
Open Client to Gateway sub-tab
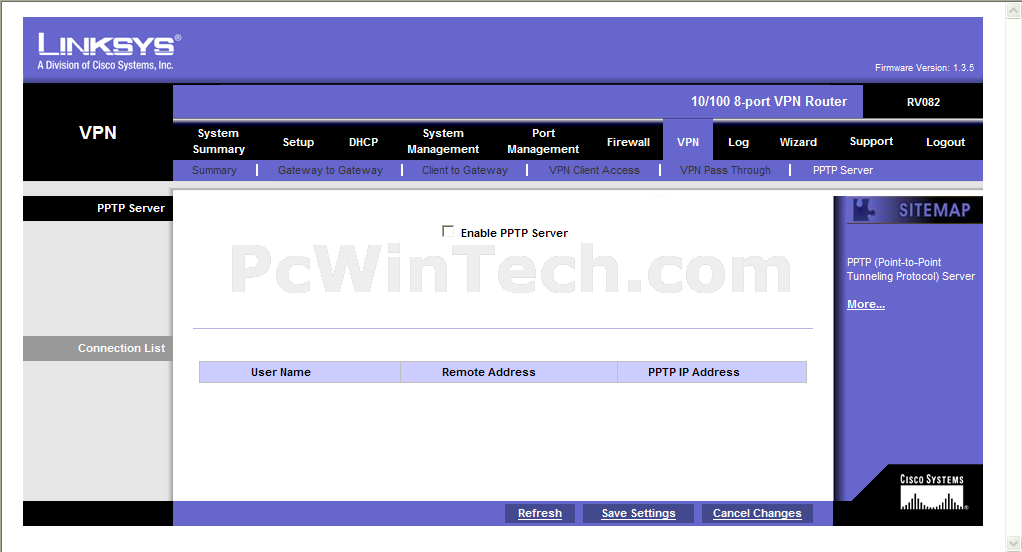(x=464, y=170)
